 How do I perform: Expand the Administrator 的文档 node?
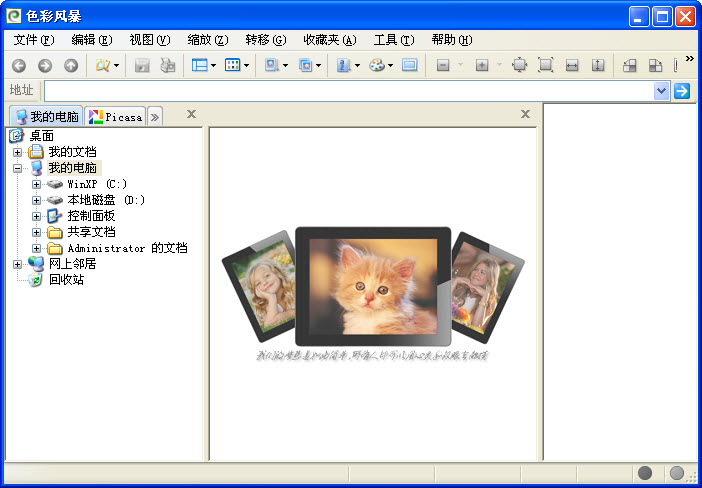click(x=36, y=248)
